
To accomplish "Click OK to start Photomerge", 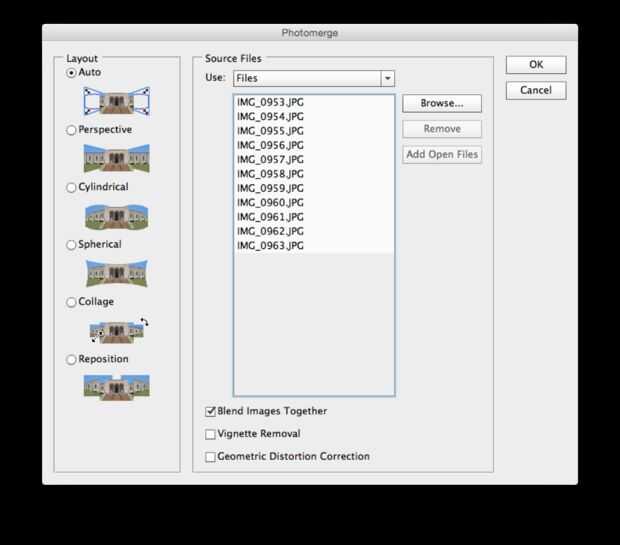I will [536, 65].
